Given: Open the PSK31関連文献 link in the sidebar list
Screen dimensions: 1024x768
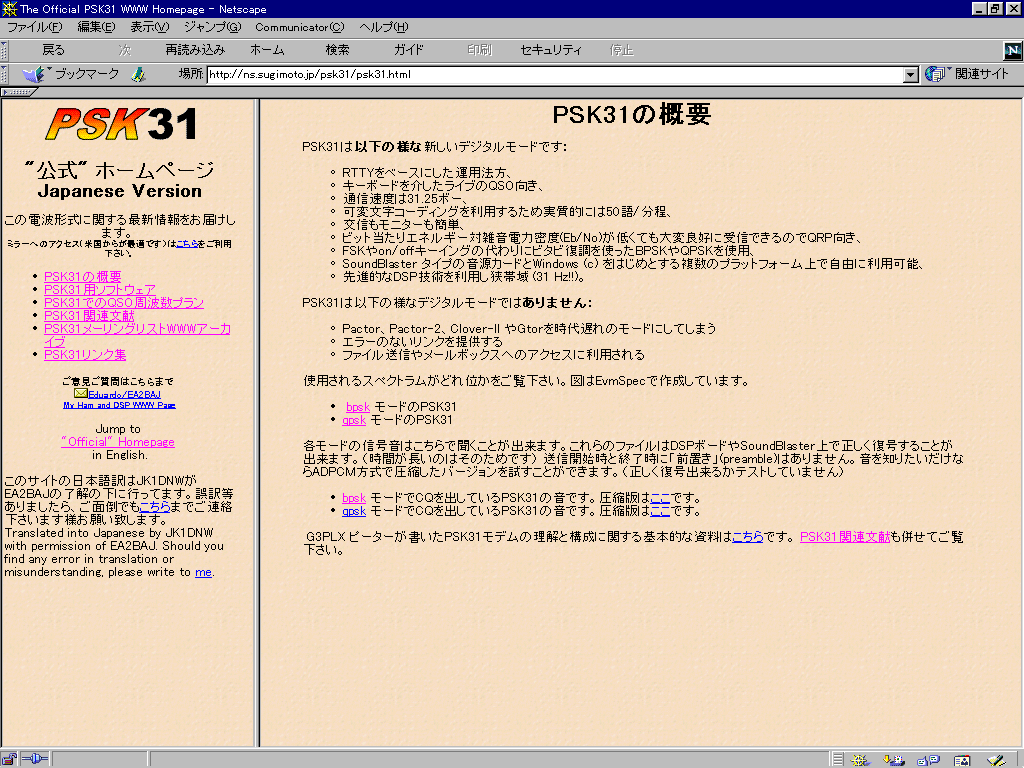Looking at the screenshot, I should point(89,316).
